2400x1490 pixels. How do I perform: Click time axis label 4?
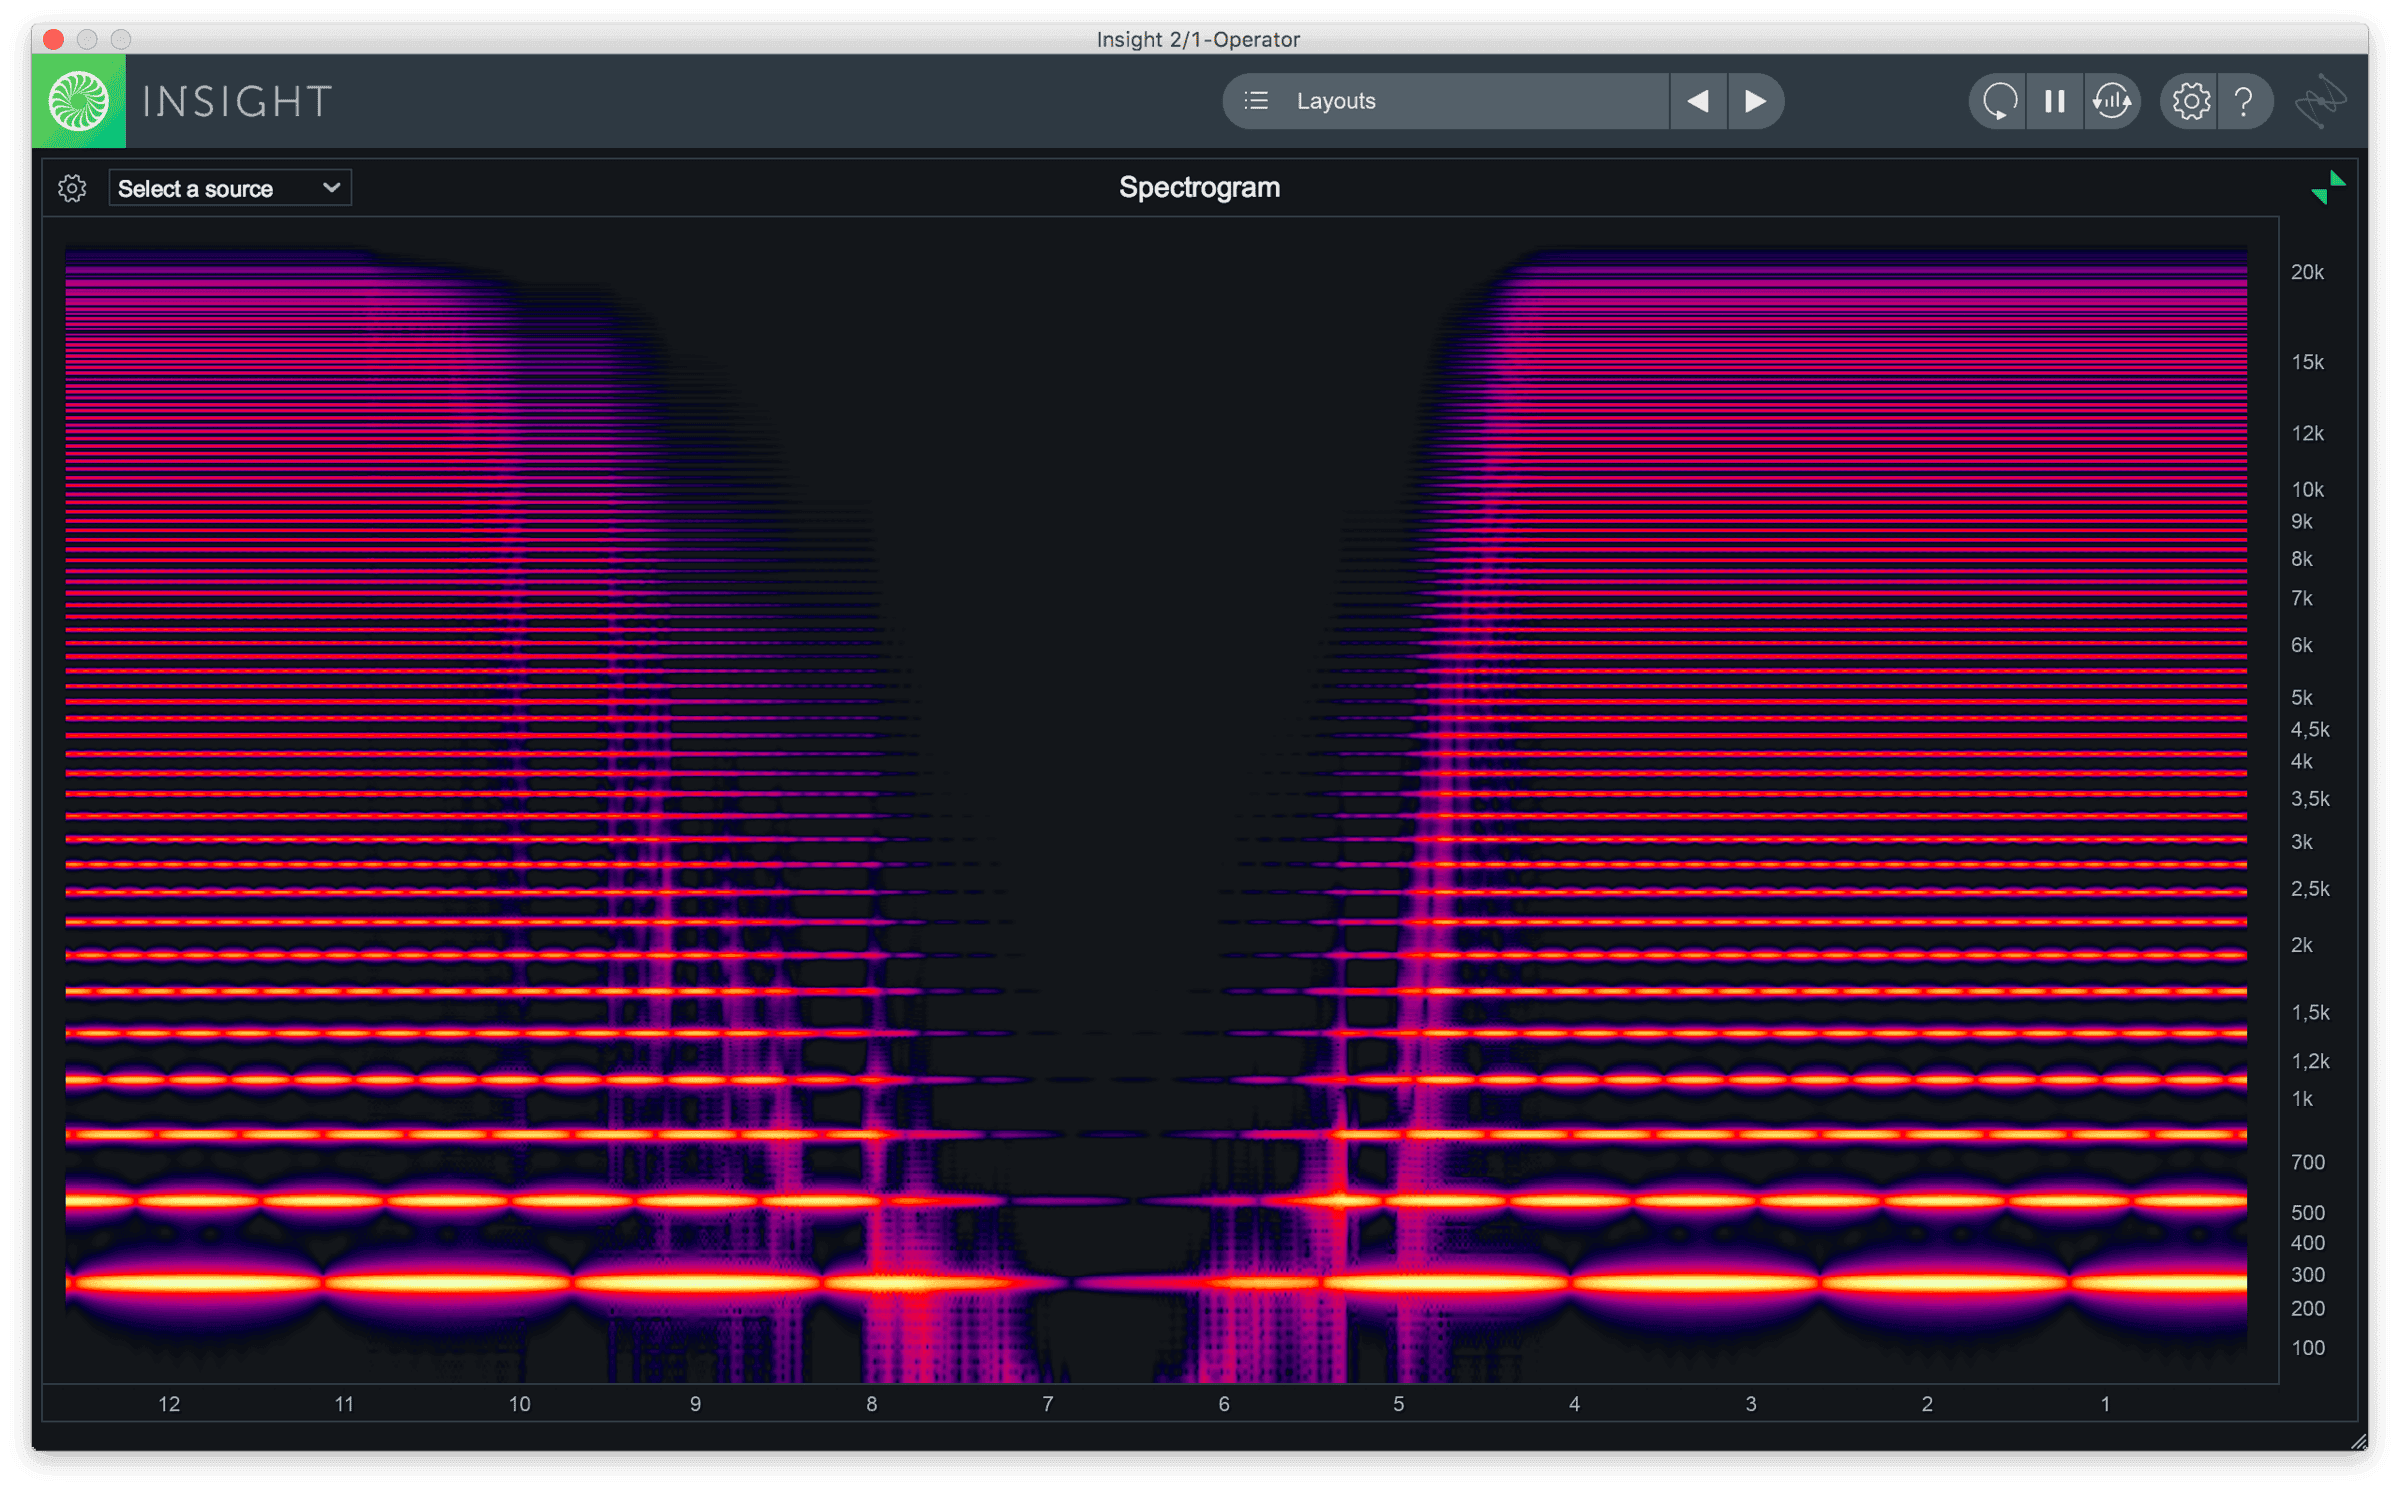pyautogui.click(x=1574, y=1403)
